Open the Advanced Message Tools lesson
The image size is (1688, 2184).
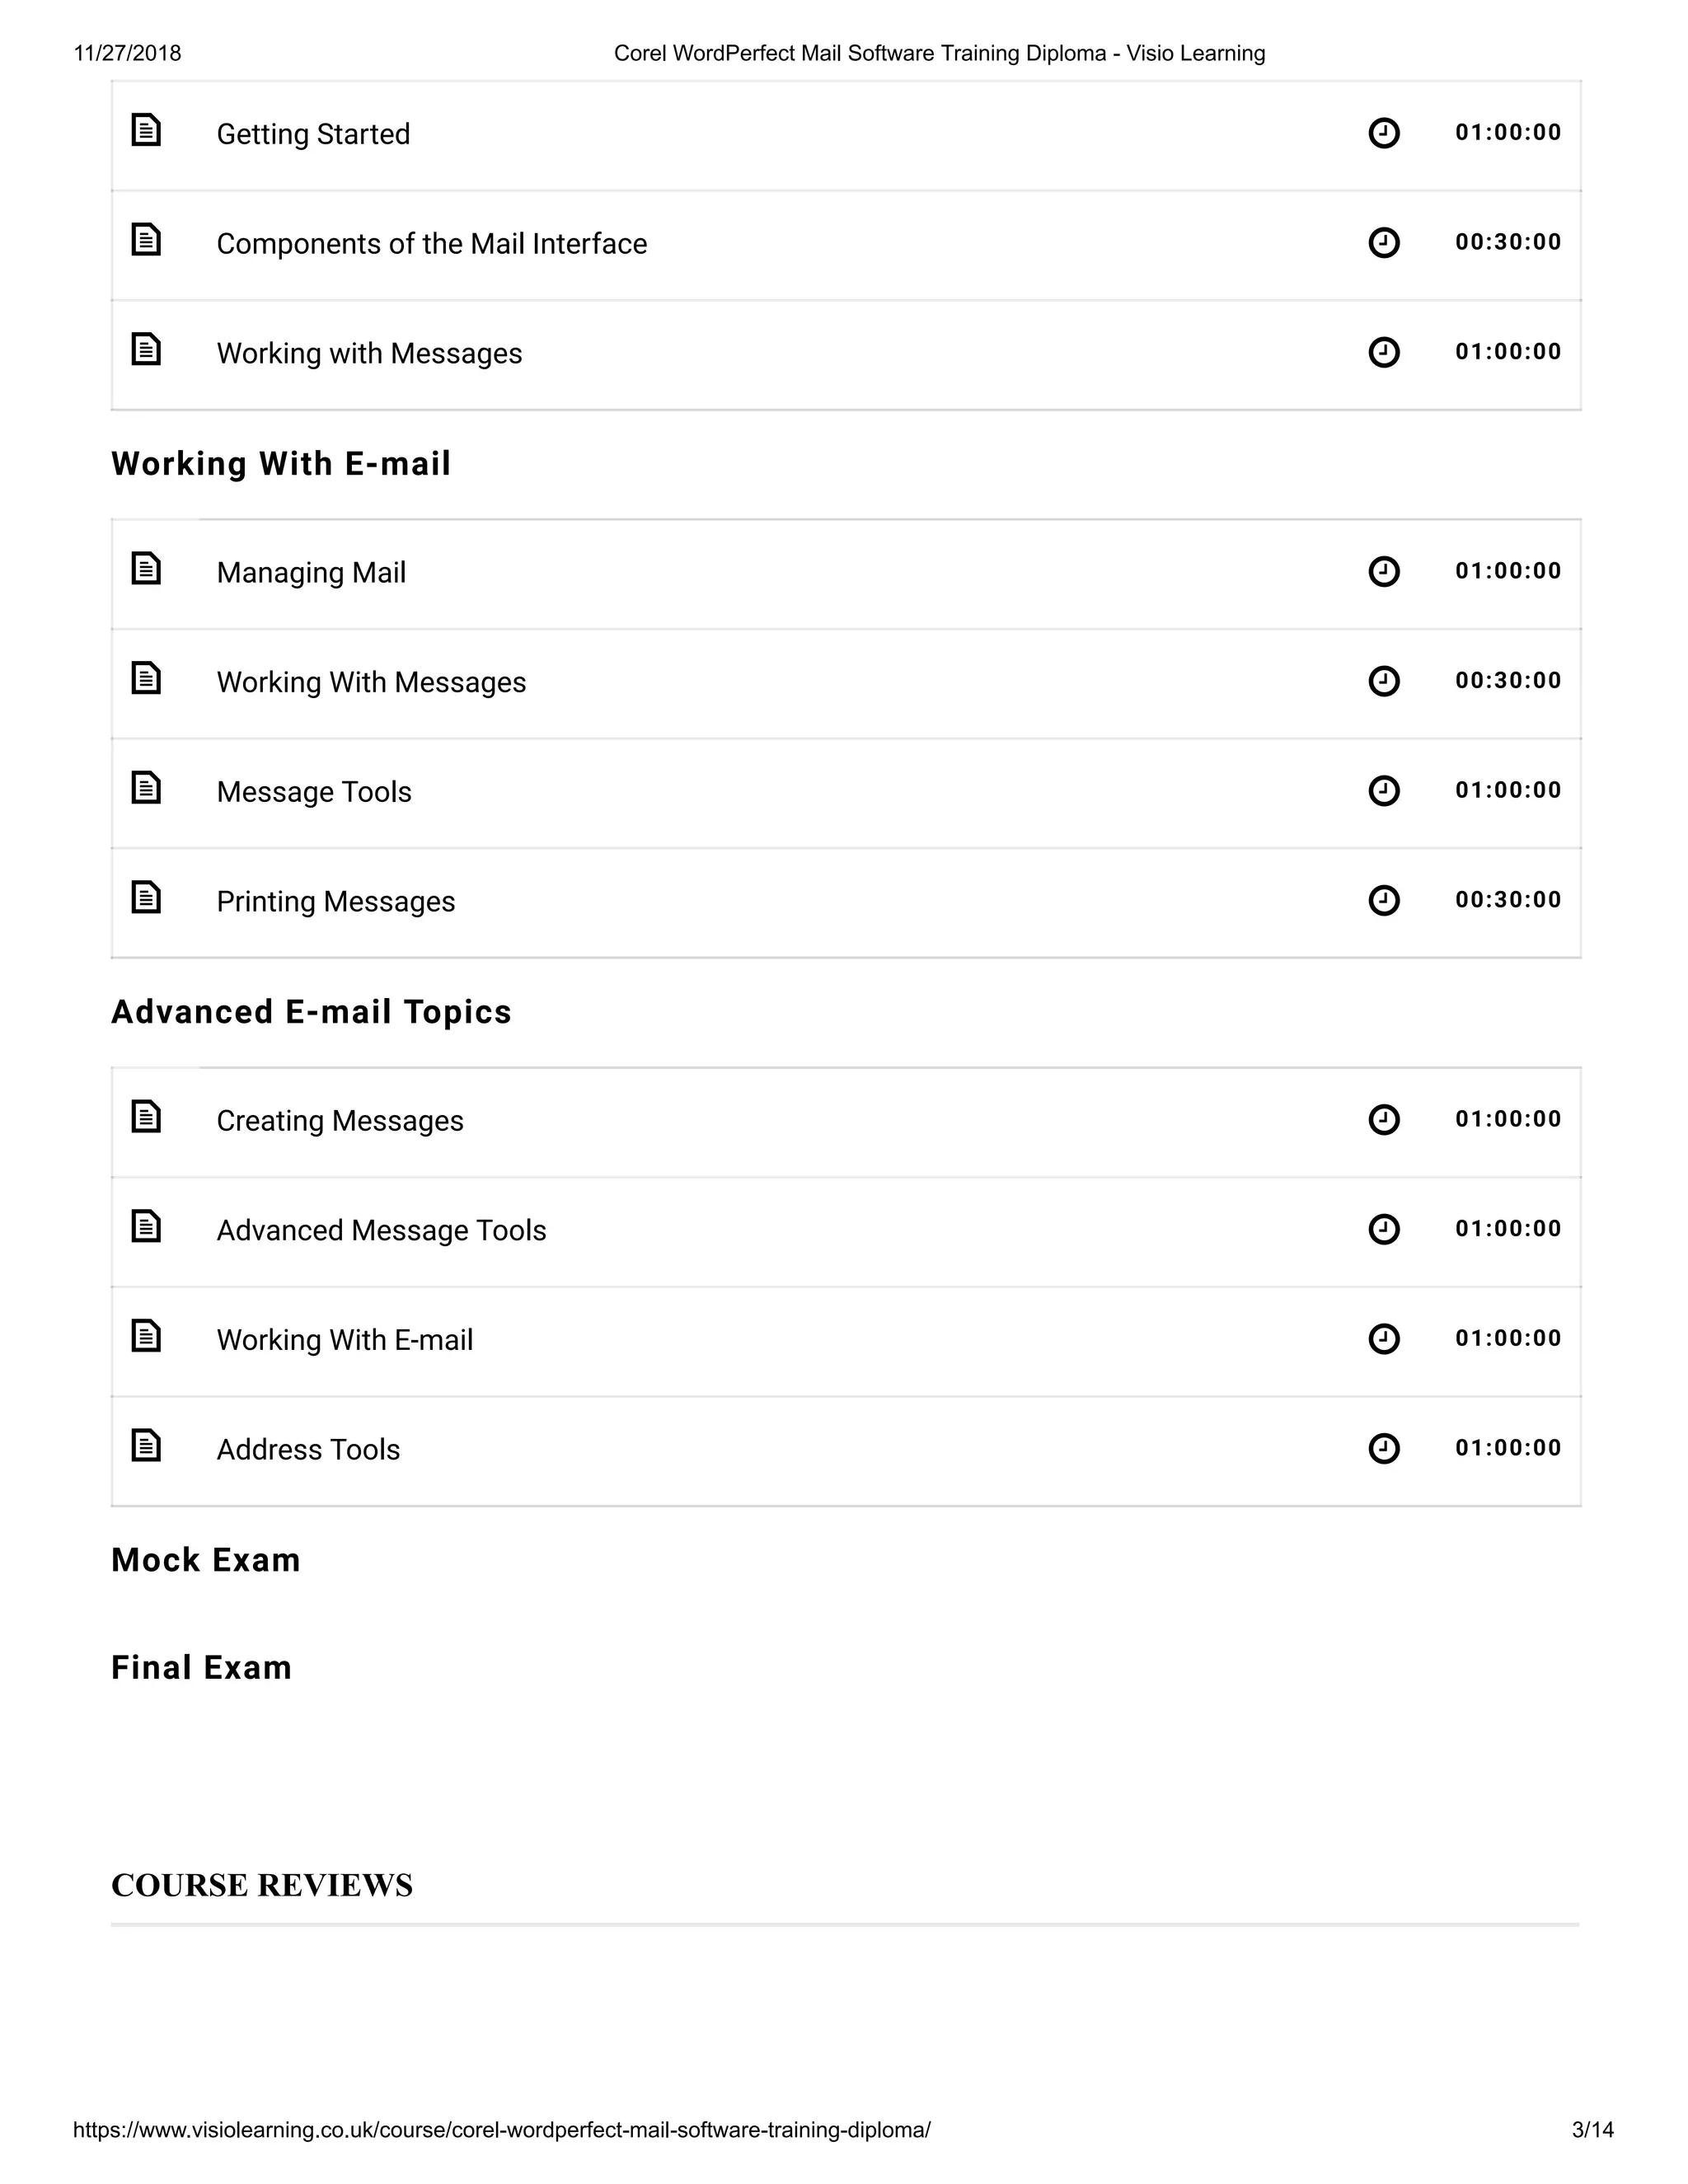coord(382,1231)
